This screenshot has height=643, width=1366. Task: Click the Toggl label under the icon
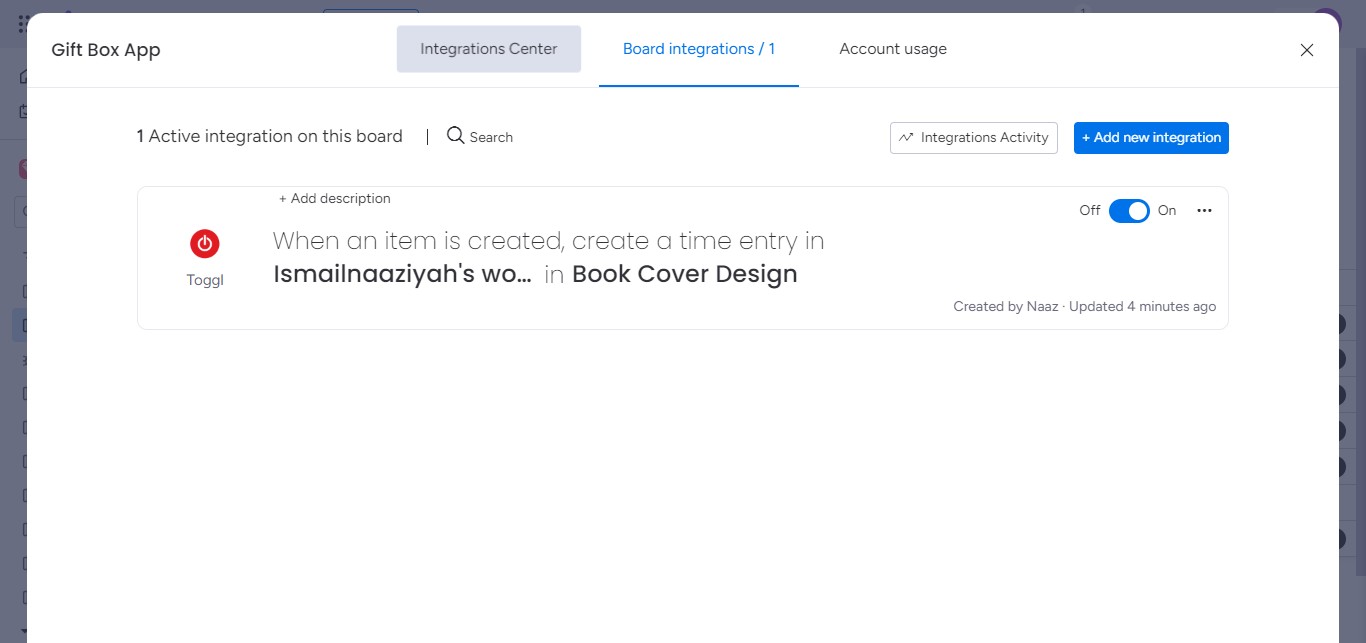[x=205, y=280]
